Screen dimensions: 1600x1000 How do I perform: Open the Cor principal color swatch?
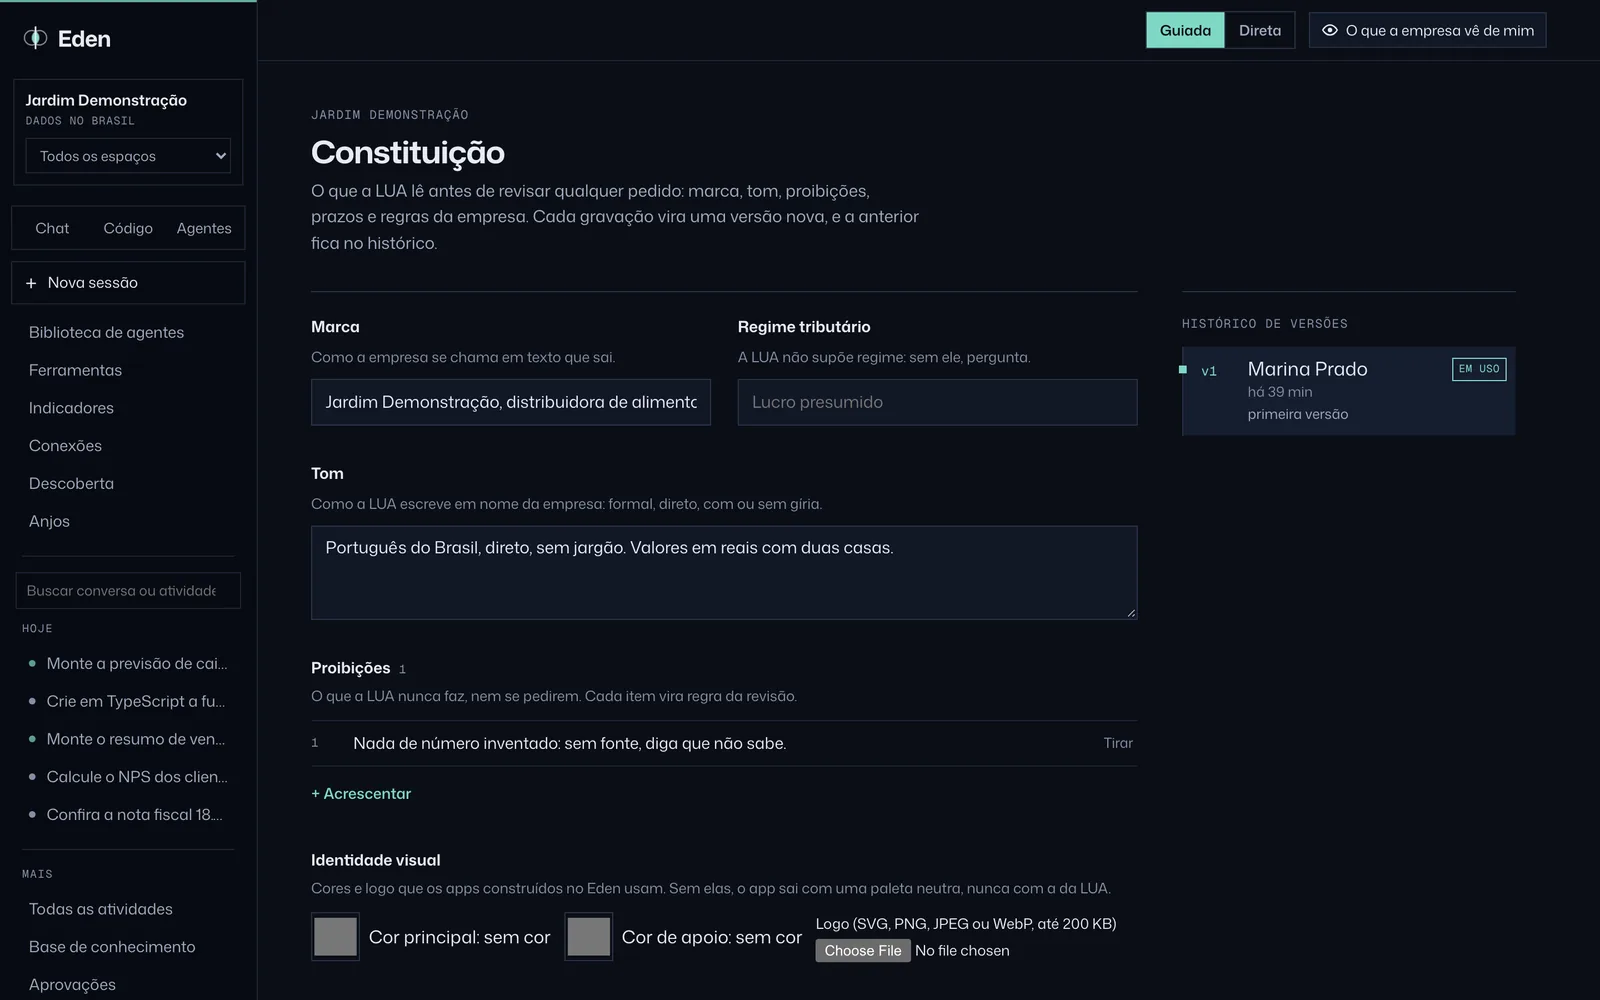coord(335,937)
